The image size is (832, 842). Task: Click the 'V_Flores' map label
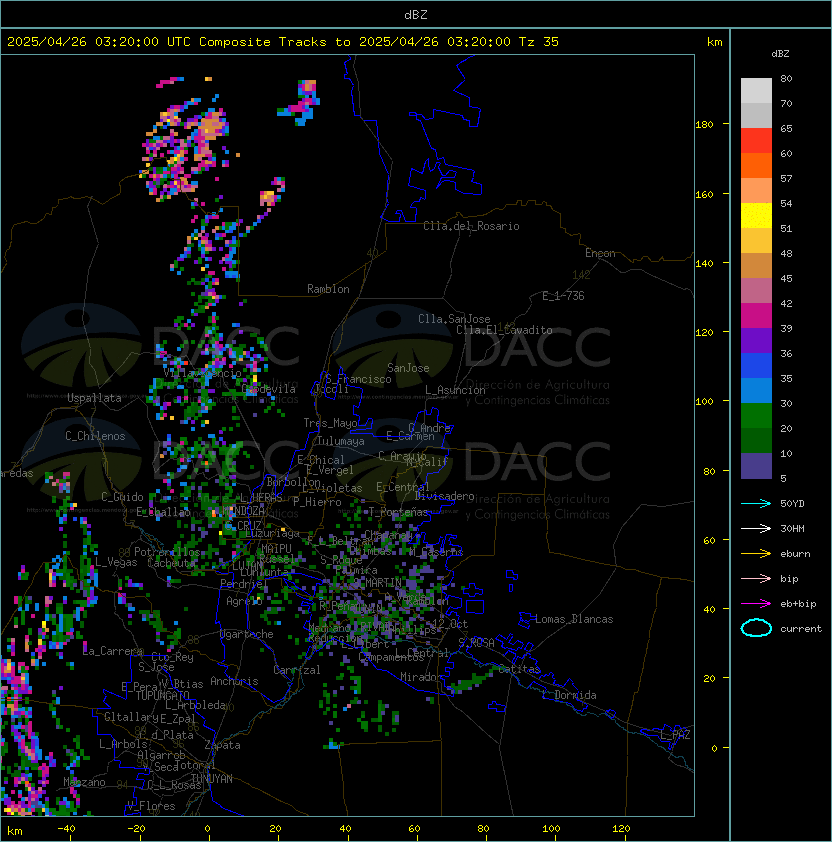click(x=151, y=806)
